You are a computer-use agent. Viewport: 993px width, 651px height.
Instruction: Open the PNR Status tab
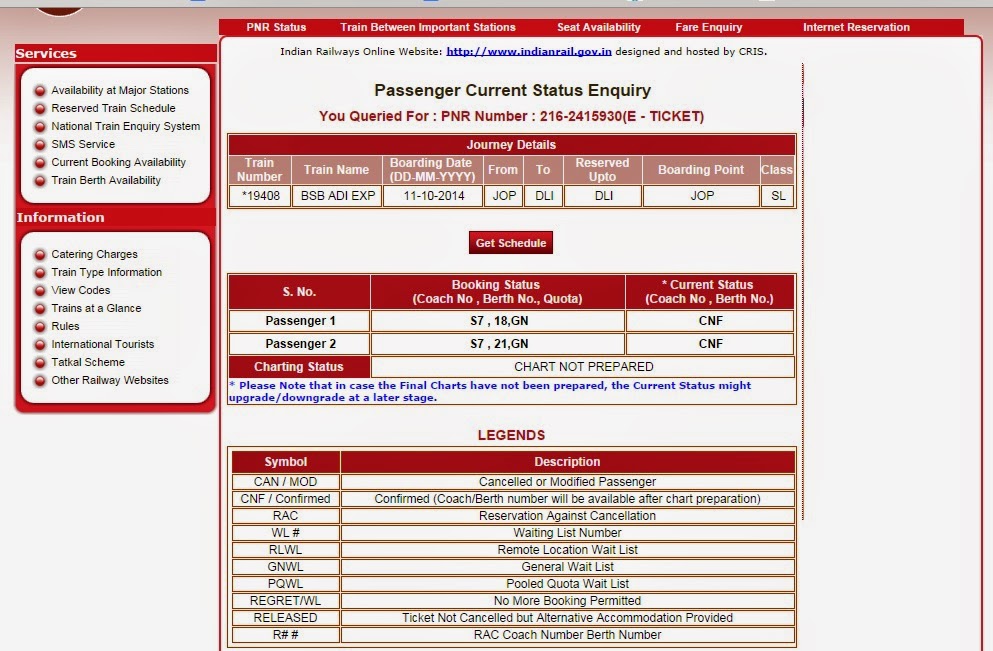276,27
